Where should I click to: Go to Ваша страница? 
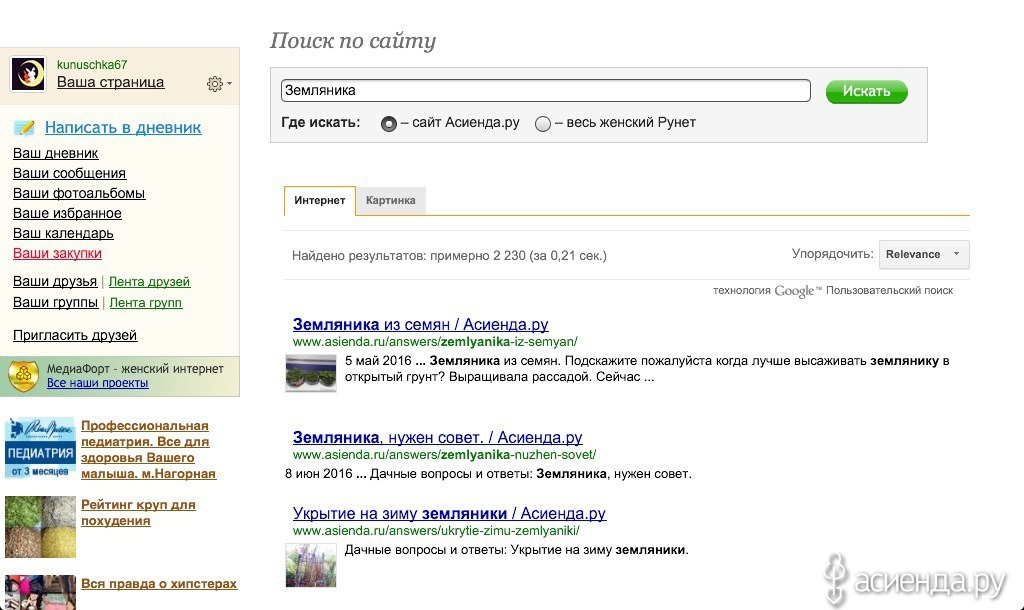click(110, 82)
